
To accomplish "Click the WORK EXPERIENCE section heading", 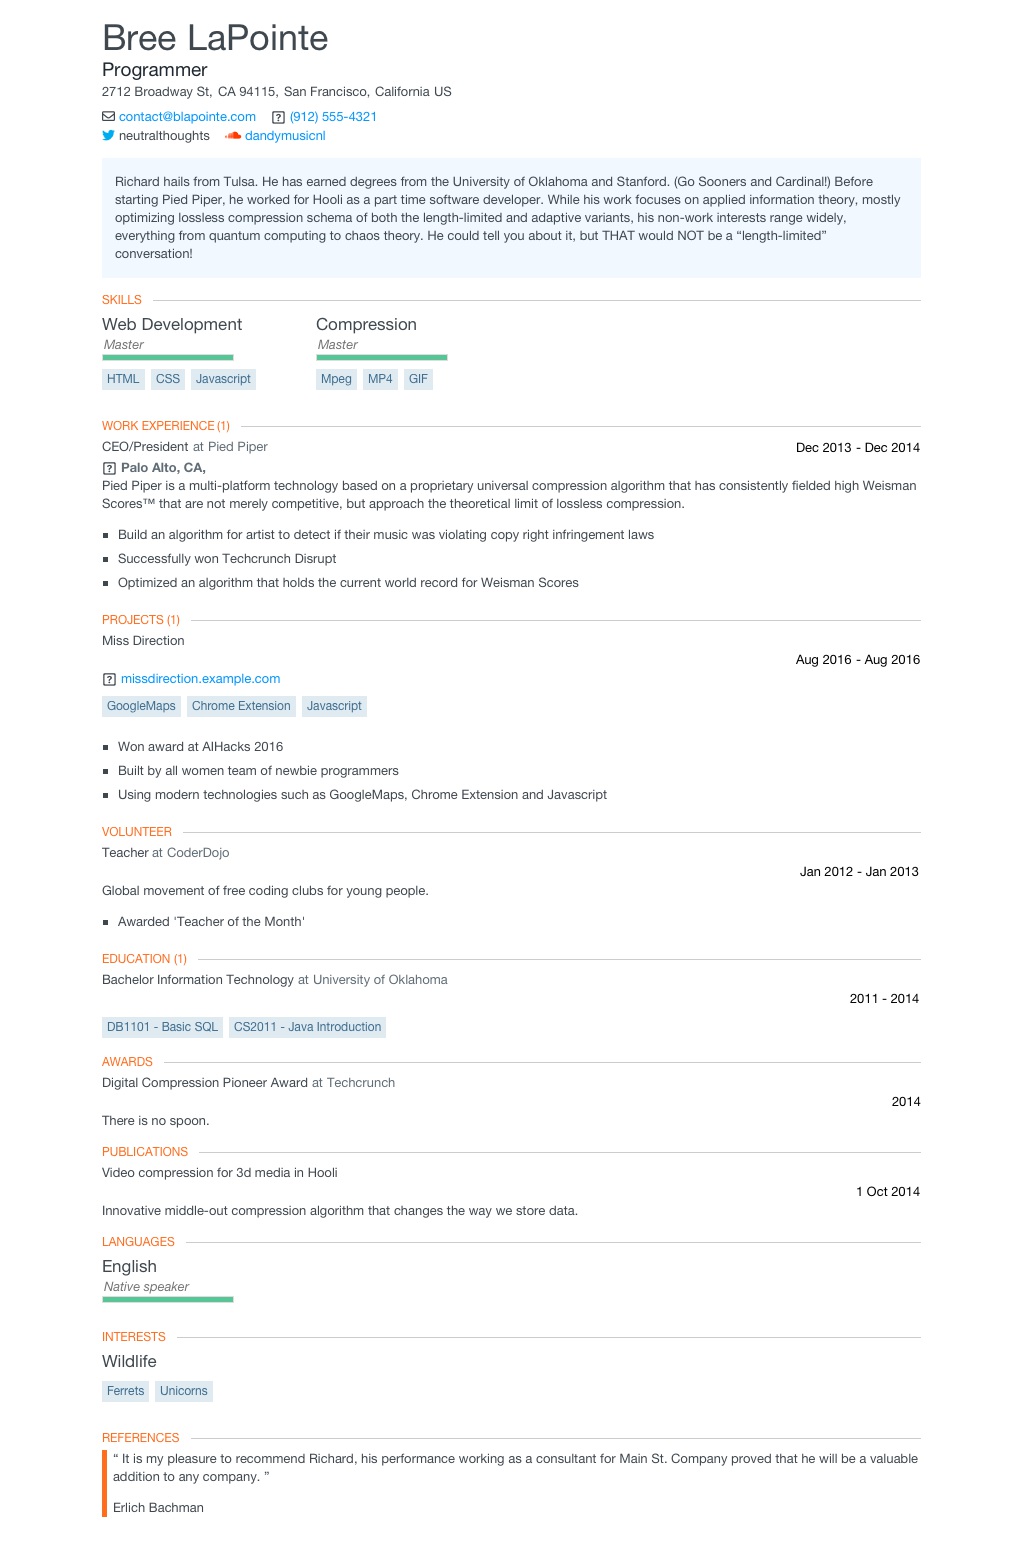I will (x=166, y=426).
